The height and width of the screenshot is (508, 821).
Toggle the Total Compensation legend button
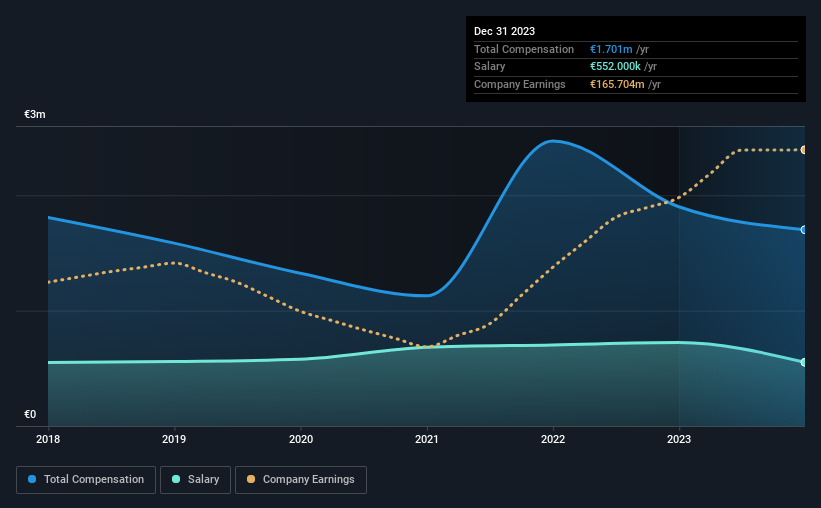[x=86, y=480]
